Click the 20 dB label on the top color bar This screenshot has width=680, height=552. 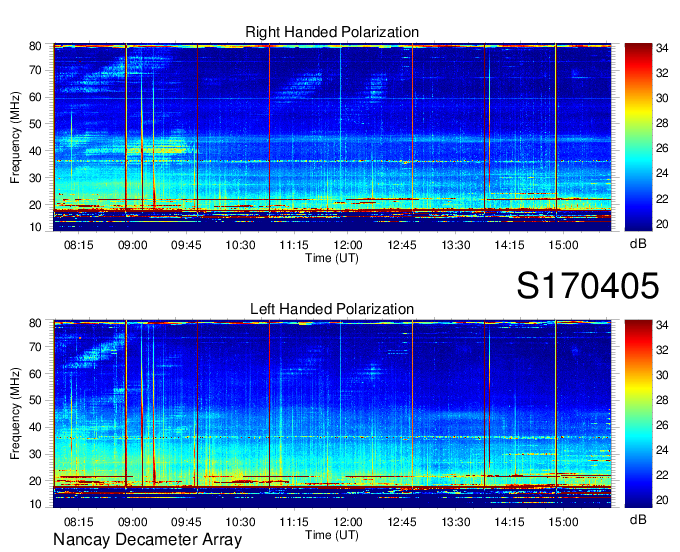pos(662,224)
